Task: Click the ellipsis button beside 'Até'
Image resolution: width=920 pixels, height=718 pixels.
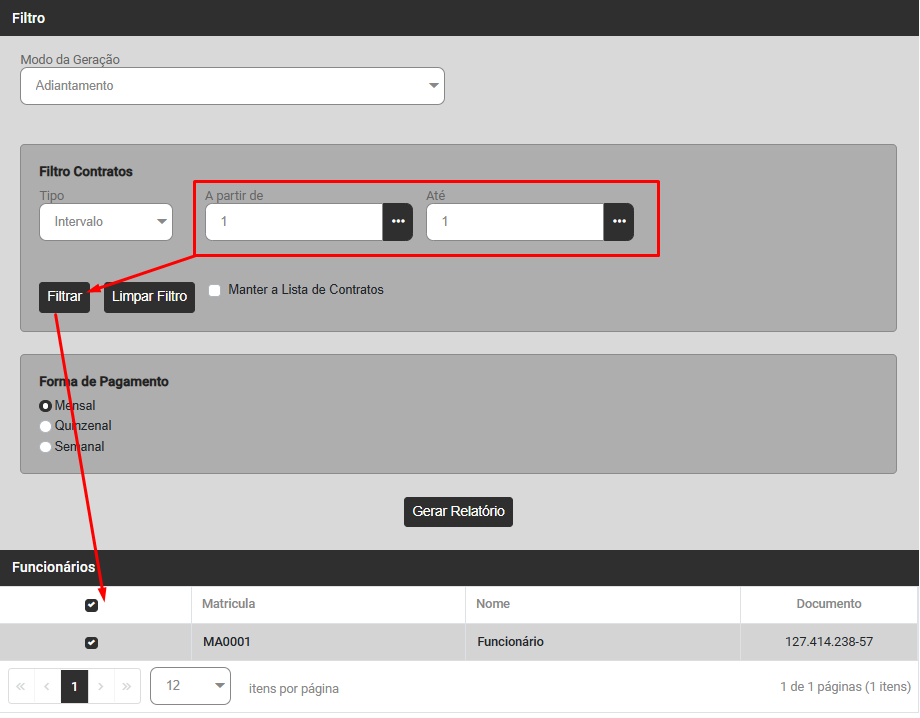Action: [618, 222]
